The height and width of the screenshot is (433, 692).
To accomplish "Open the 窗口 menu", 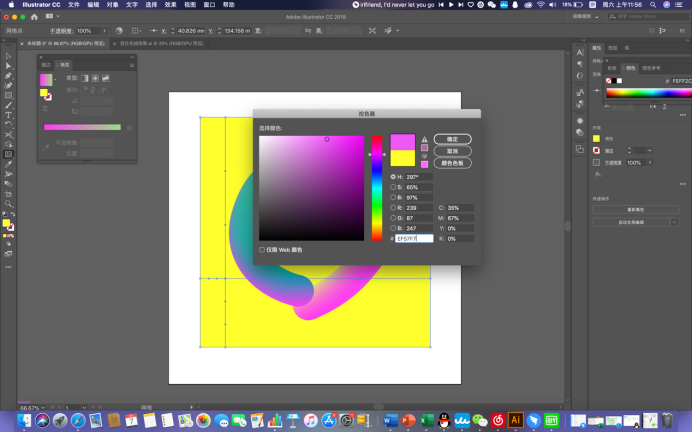I will (209, 4).
